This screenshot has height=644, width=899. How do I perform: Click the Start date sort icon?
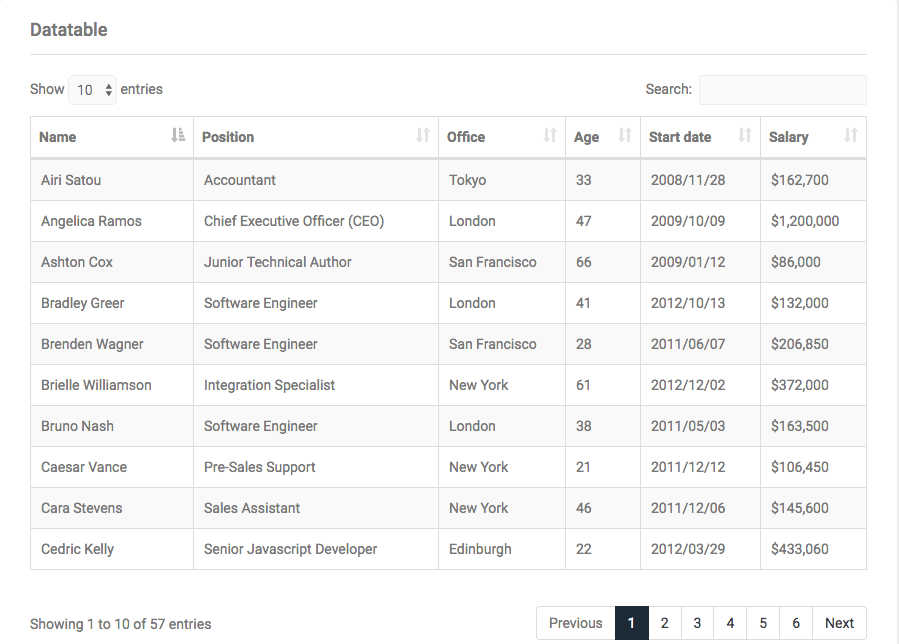(745, 136)
